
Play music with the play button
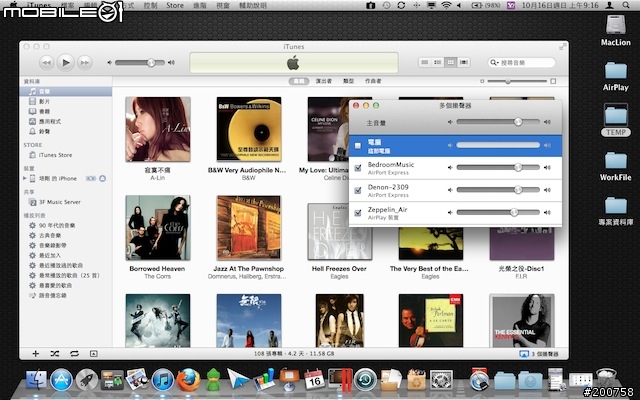coord(65,62)
